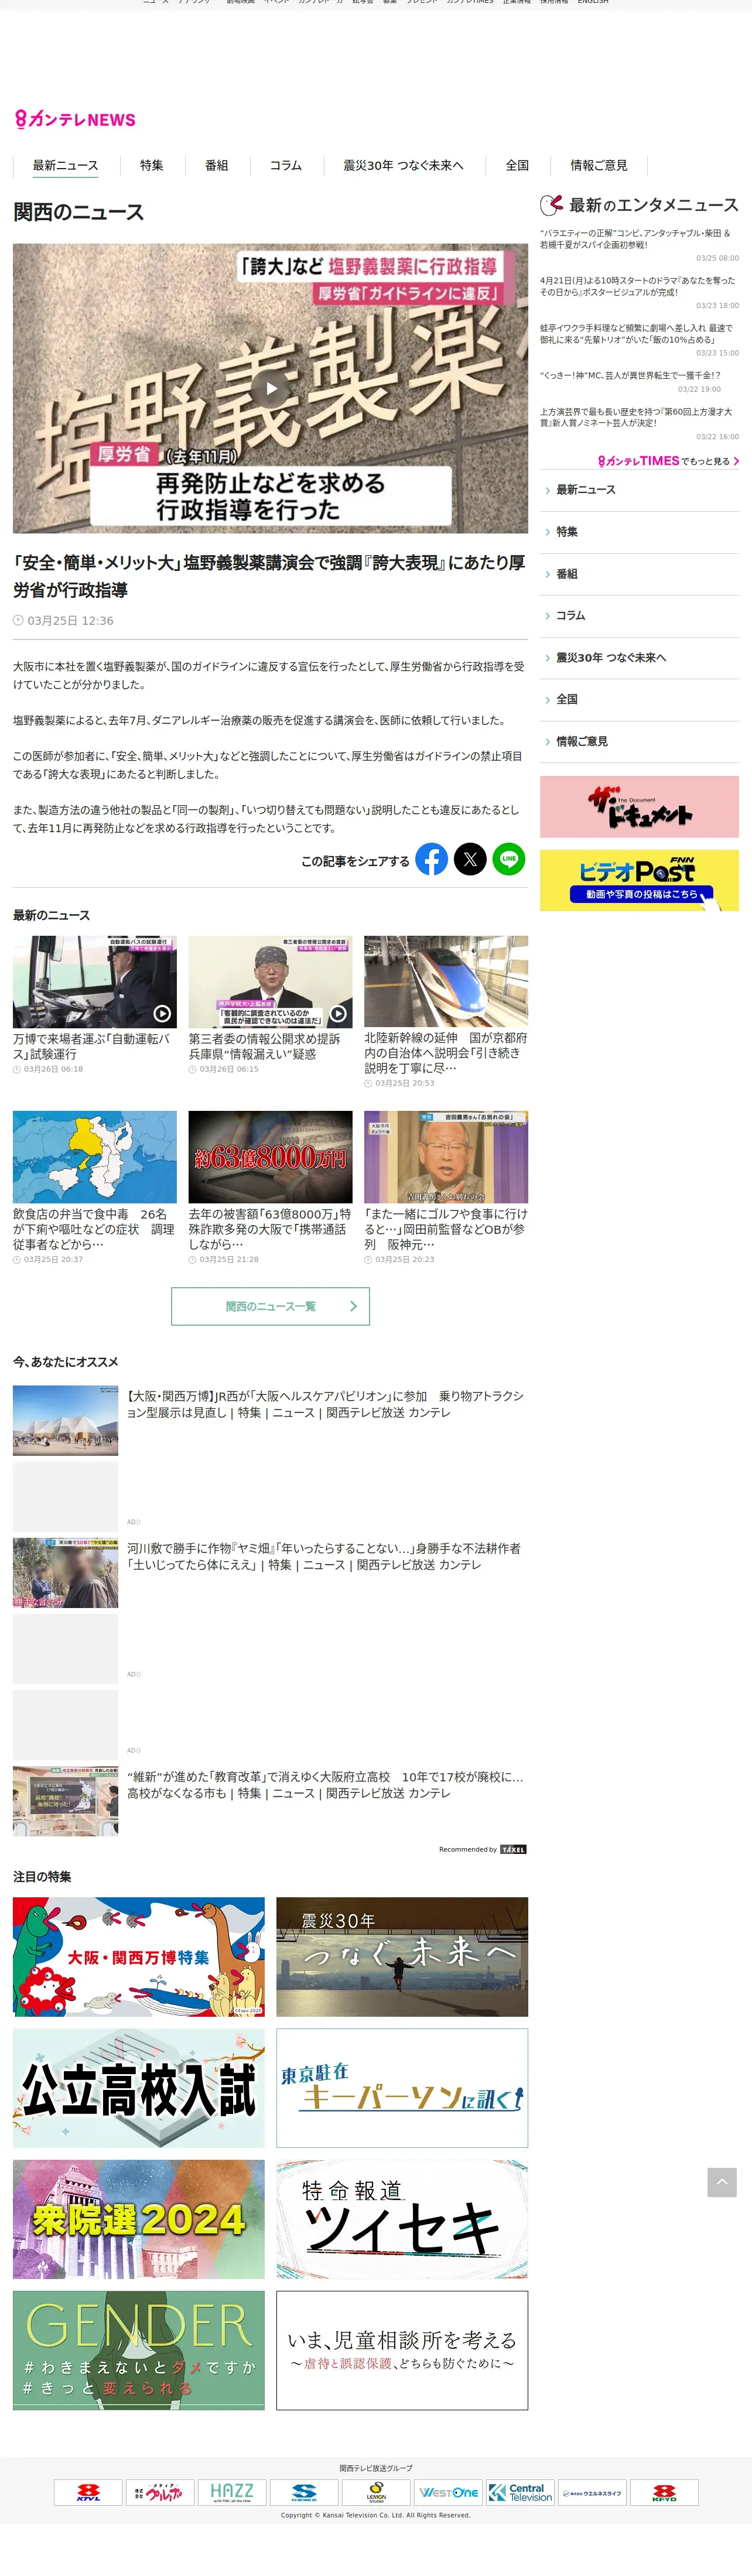The height and width of the screenshot is (2576, 752).
Task: Click the WestOne logo in footer
Action: pos(448,2492)
